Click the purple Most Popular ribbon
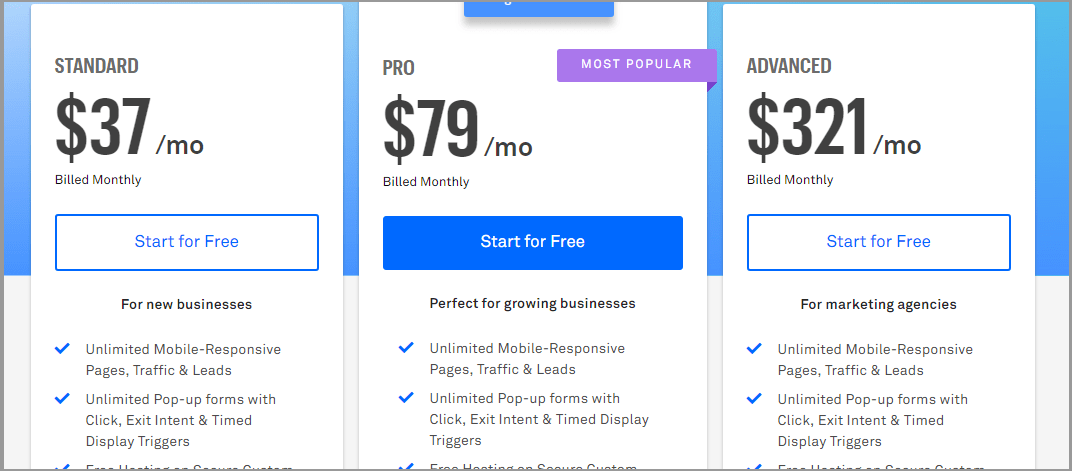The width and height of the screenshot is (1072, 471). (636, 65)
